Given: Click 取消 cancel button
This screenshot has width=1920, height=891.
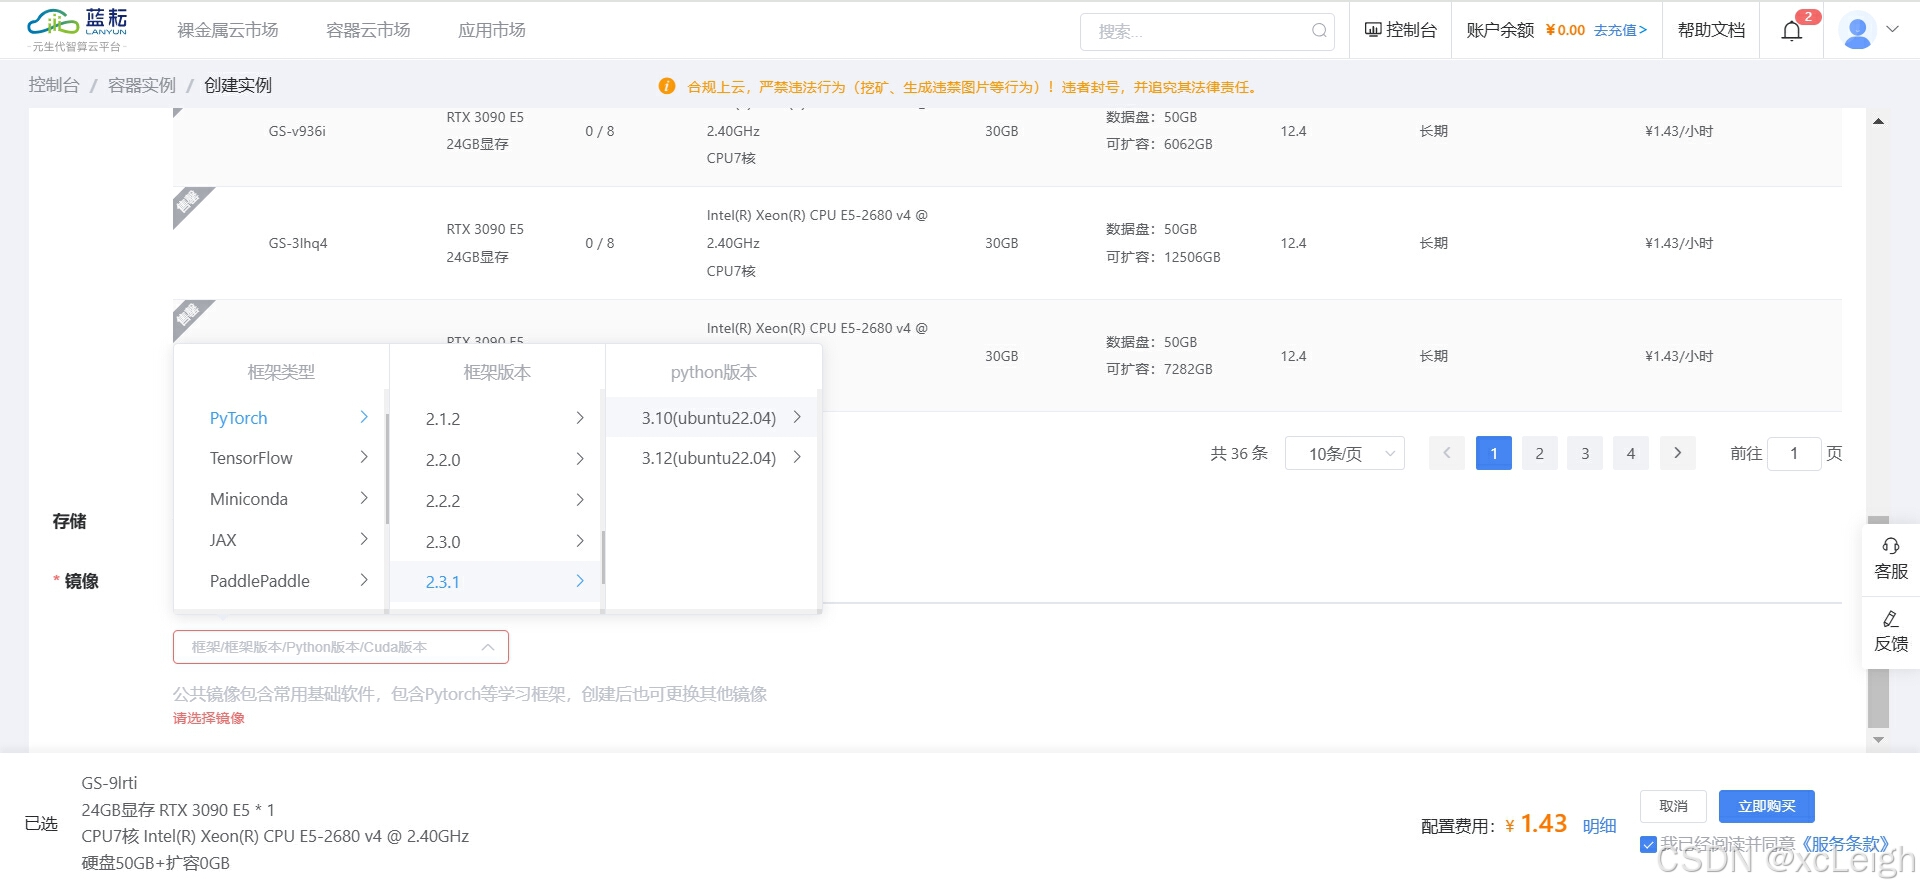Looking at the screenshot, I should tap(1673, 806).
